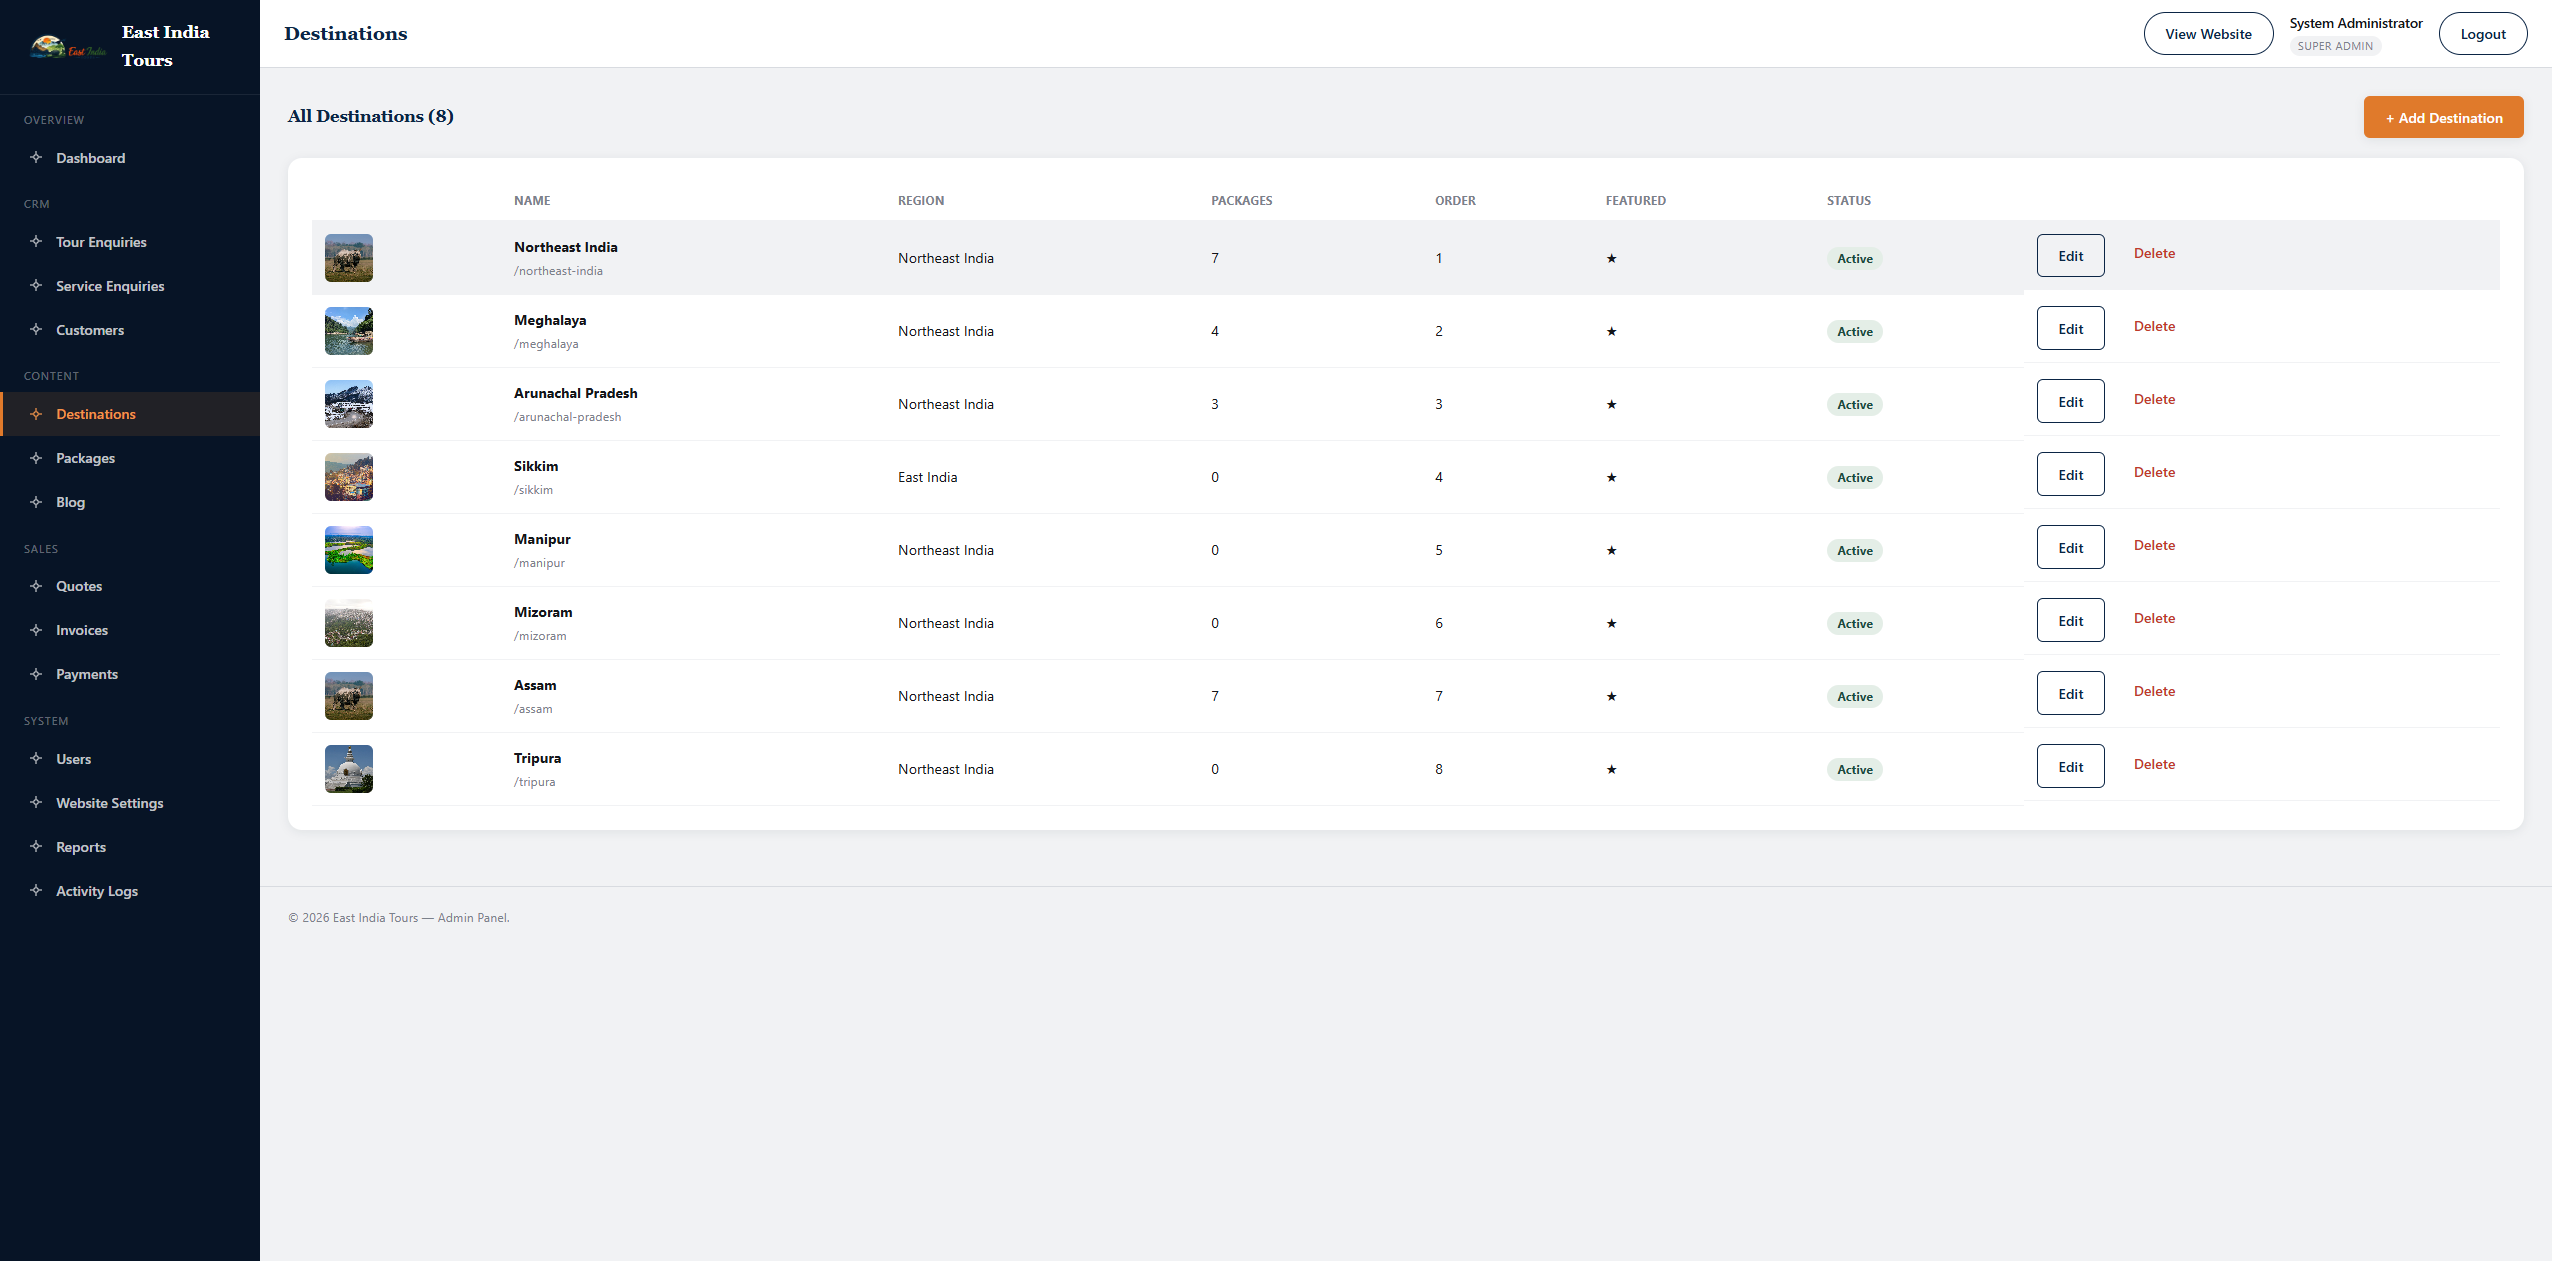This screenshot has width=2552, height=1261.
Task: Open the Blog menu item
Action: [130, 502]
